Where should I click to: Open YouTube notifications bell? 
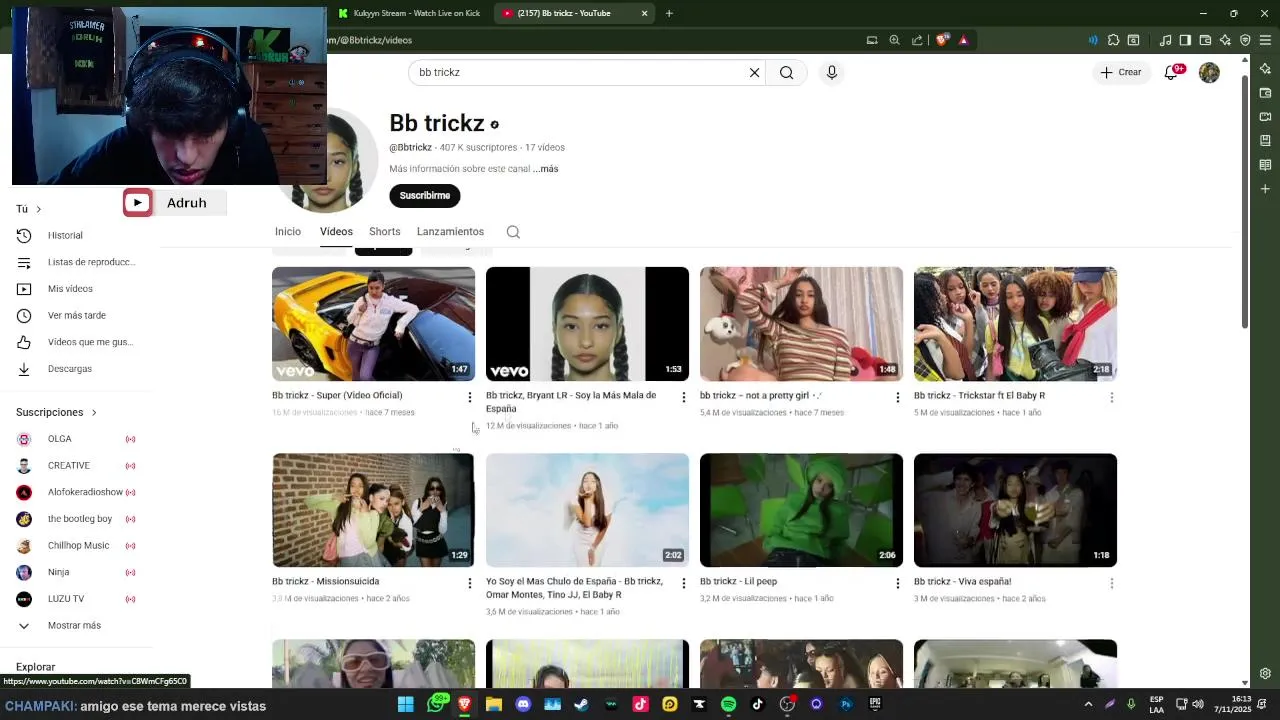click(1171, 72)
